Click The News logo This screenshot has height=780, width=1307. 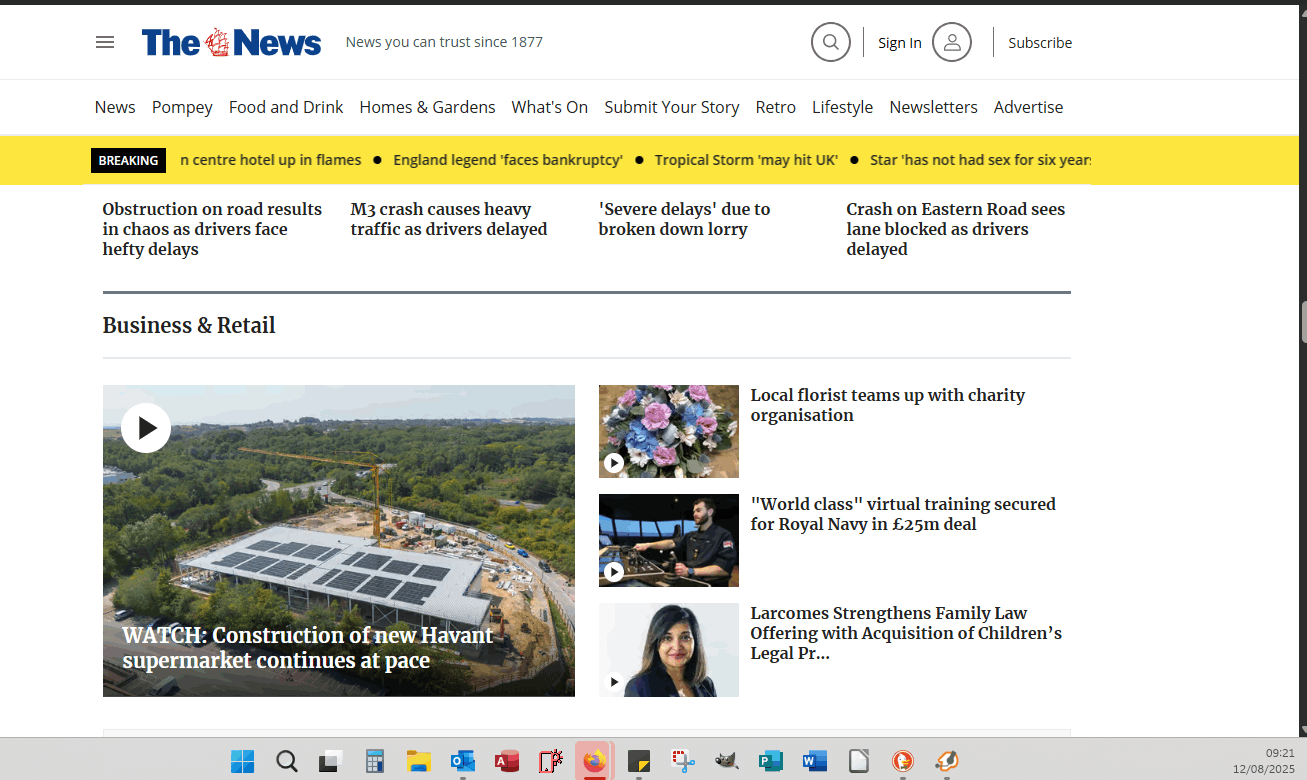231,42
